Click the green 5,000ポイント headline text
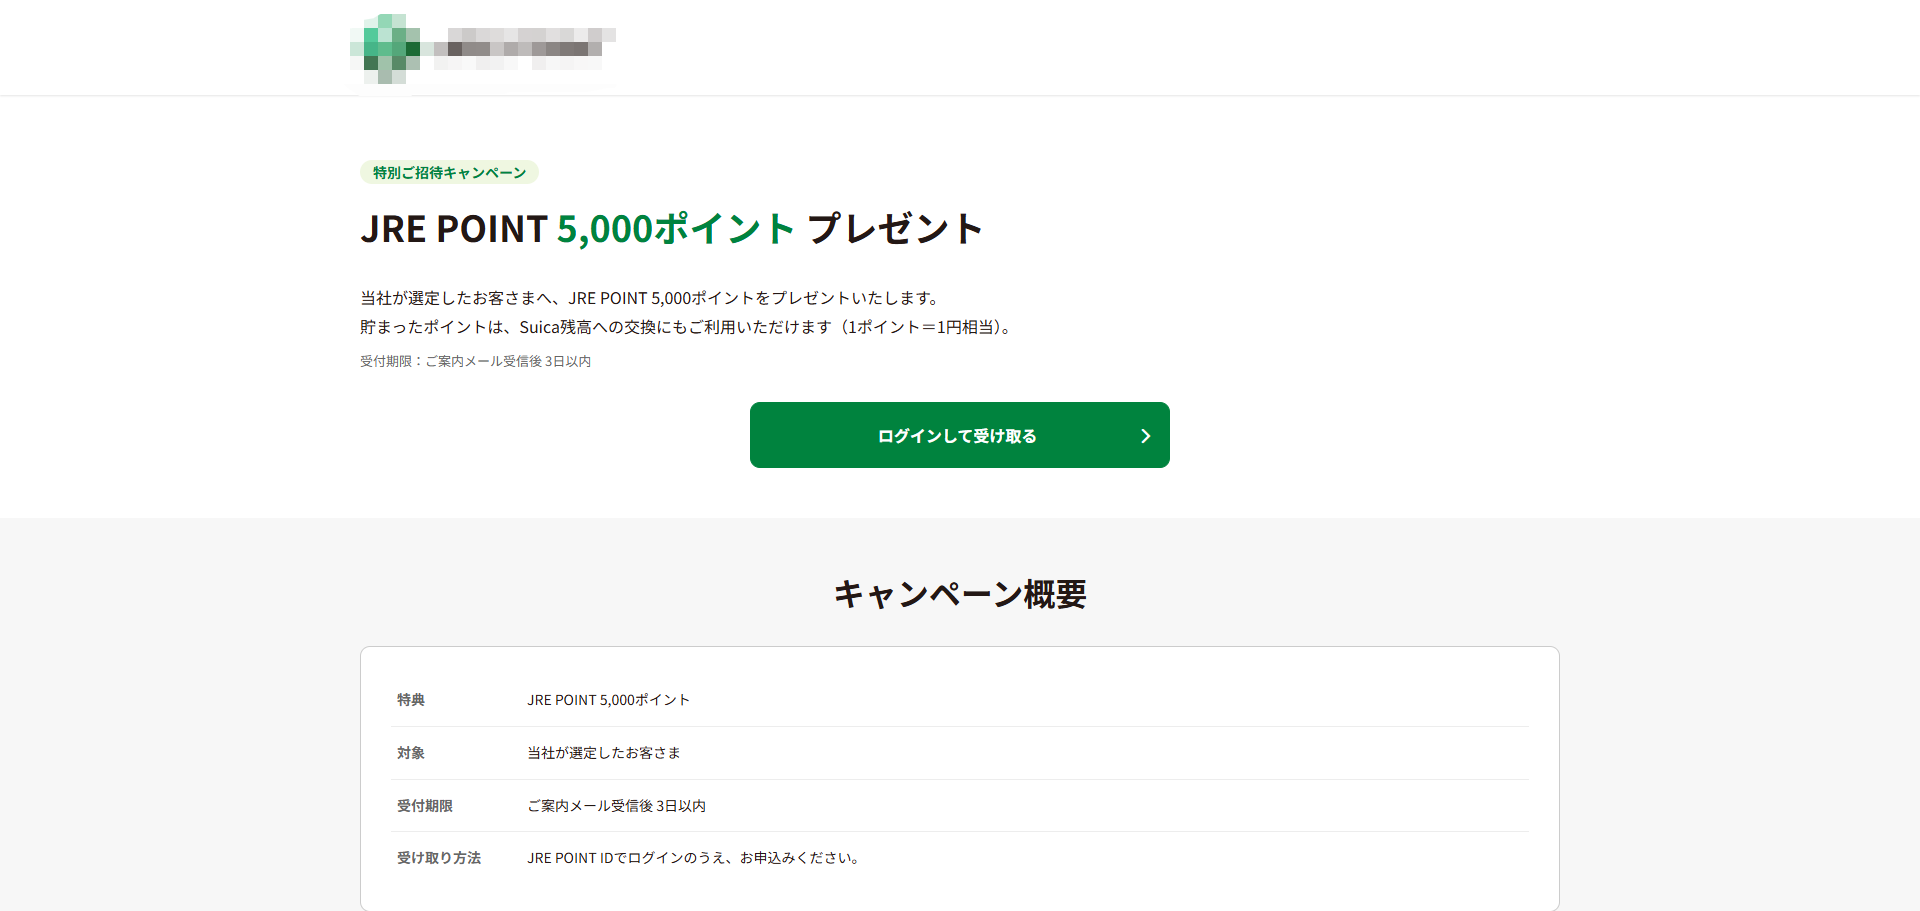Screen dimensions: 1920x911 (x=676, y=229)
